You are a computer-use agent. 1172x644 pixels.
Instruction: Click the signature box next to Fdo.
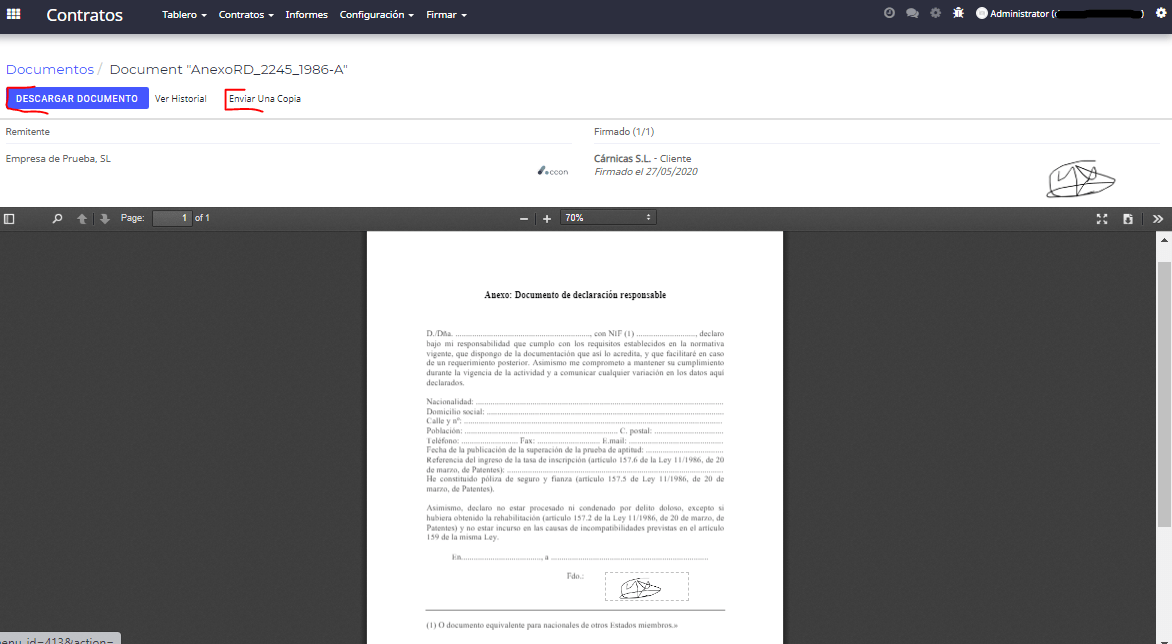pos(647,586)
